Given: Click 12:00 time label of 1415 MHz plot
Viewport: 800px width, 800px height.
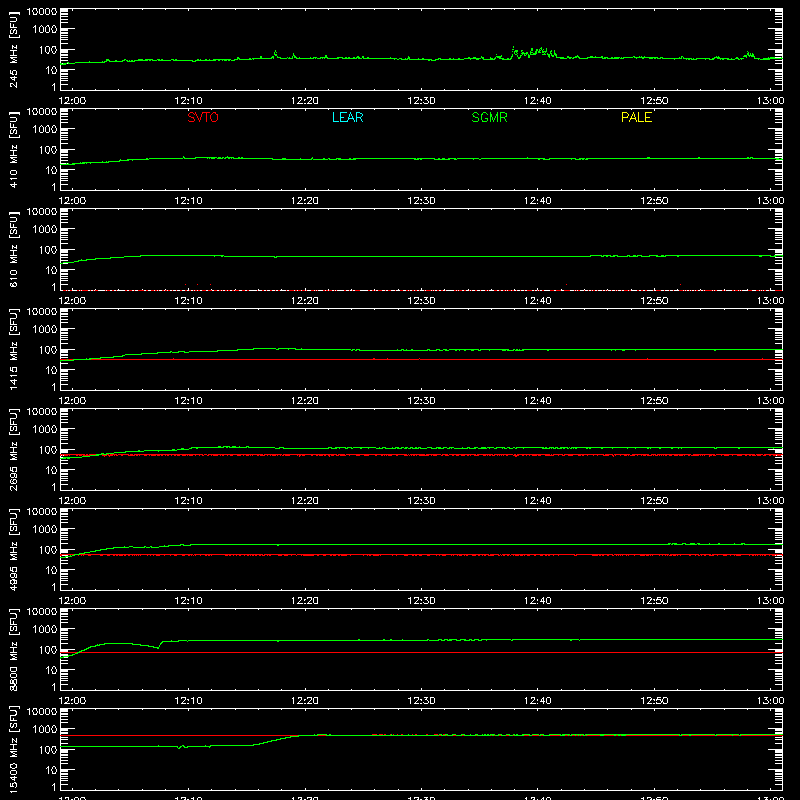Looking at the screenshot, I should click(x=72, y=401).
